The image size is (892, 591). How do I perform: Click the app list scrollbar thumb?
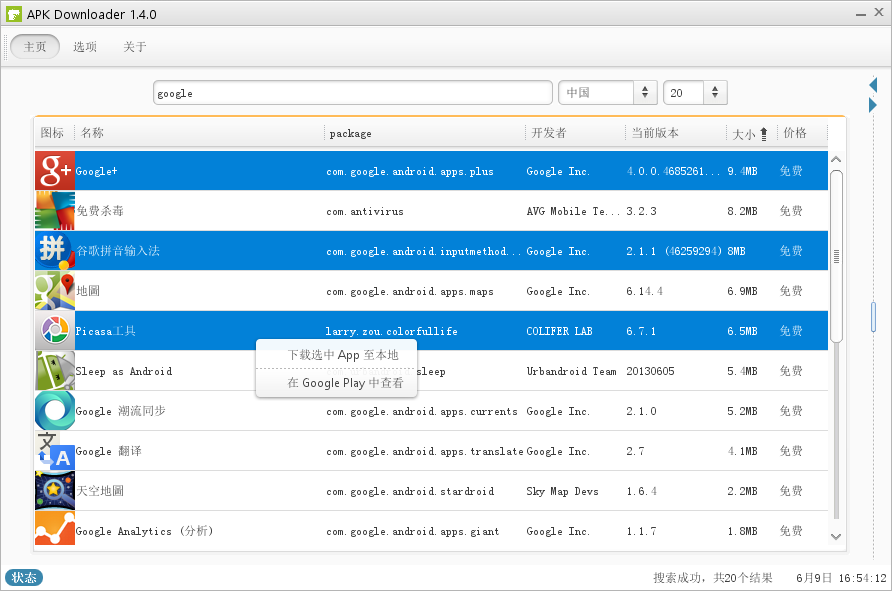[x=836, y=257]
